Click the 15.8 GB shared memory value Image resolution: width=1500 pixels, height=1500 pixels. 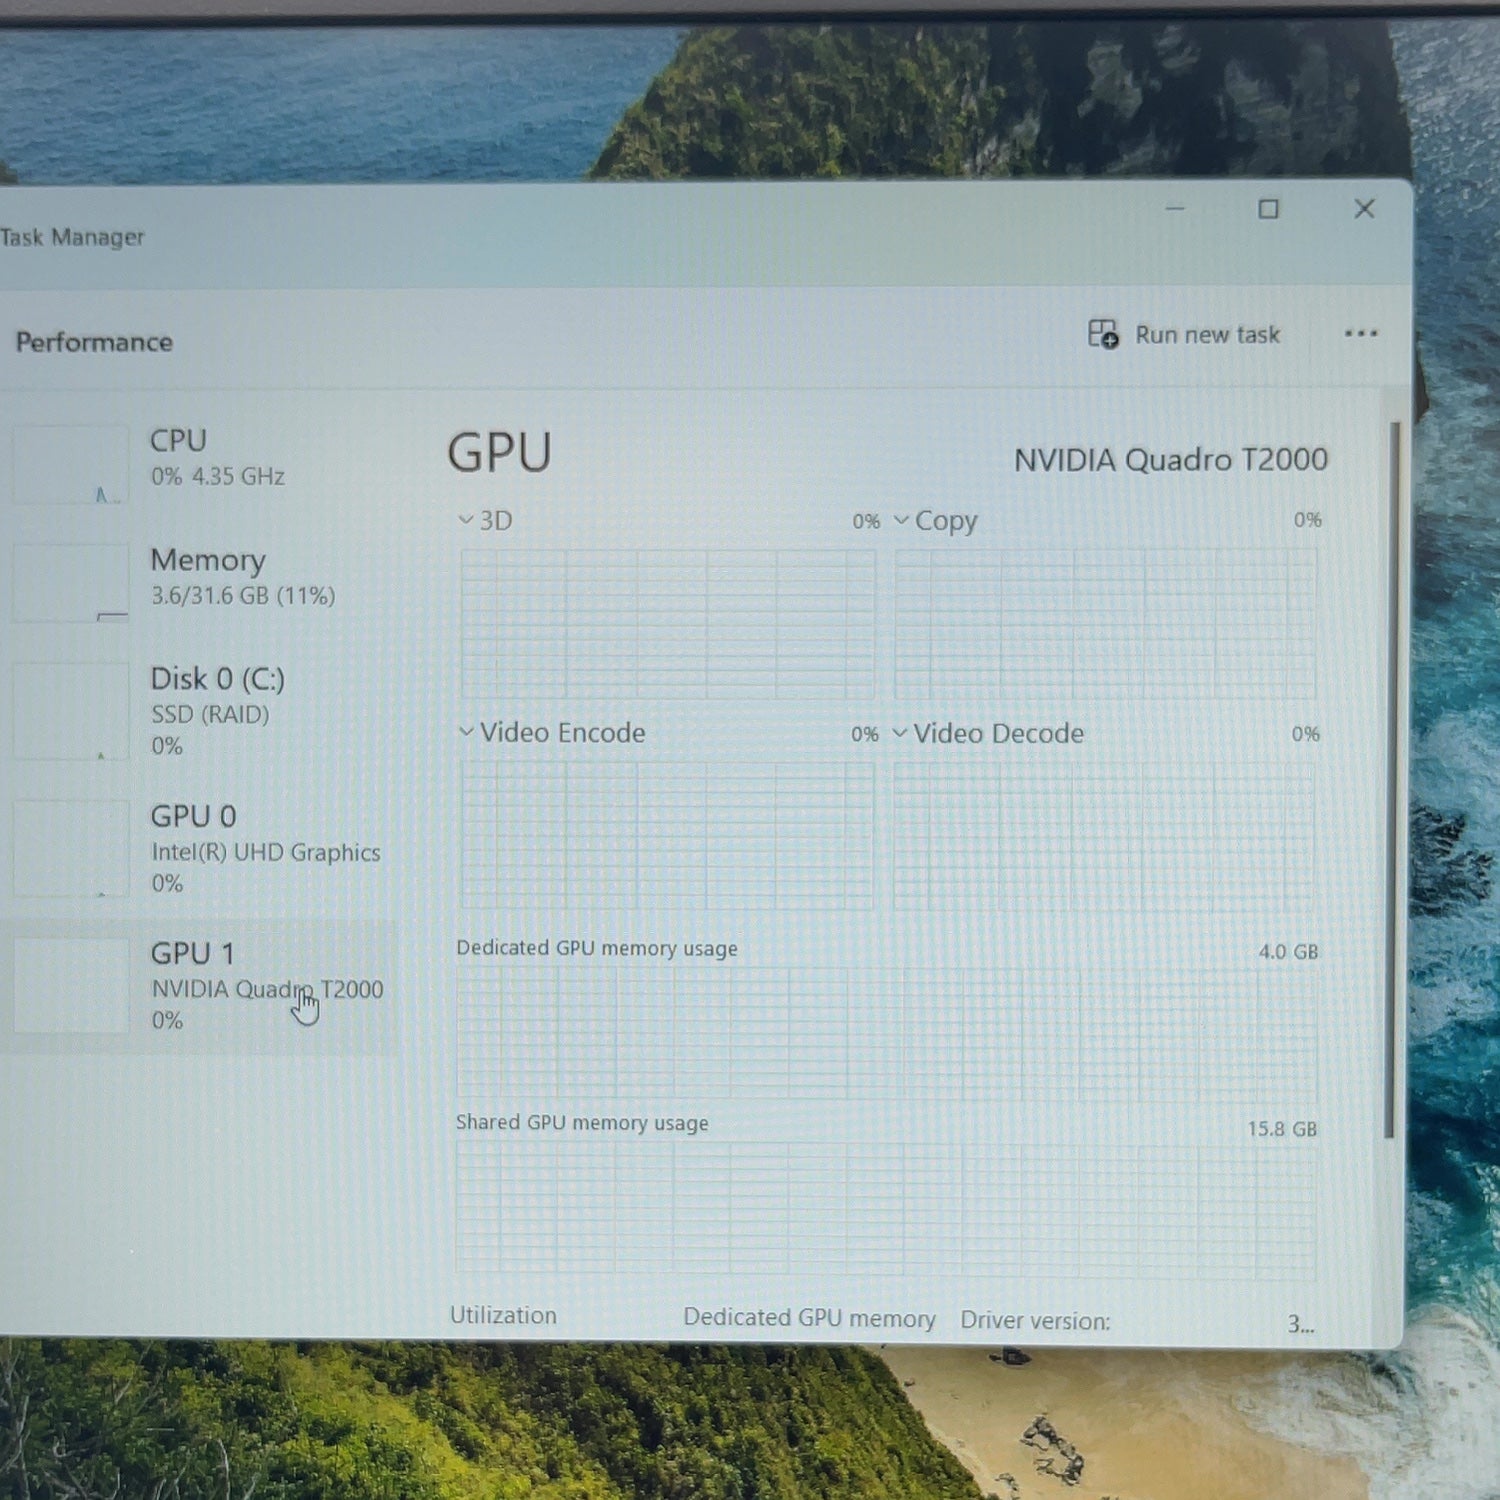coord(1282,1129)
